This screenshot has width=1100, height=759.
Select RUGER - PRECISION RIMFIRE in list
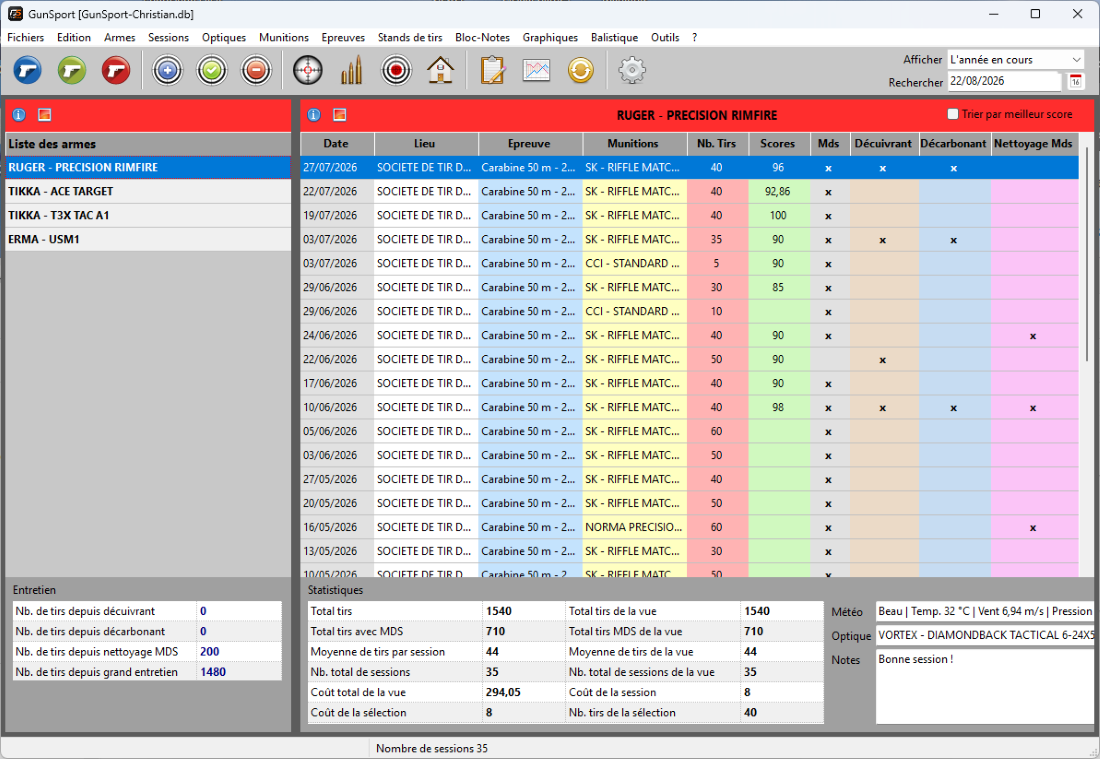[148, 168]
